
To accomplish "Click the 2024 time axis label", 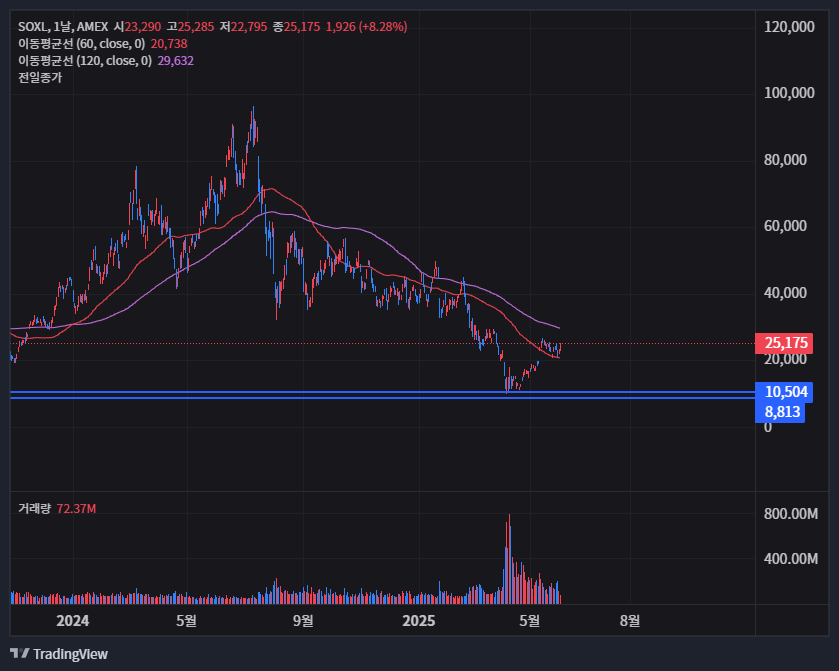I will pyautogui.click(x=73, y=621).
